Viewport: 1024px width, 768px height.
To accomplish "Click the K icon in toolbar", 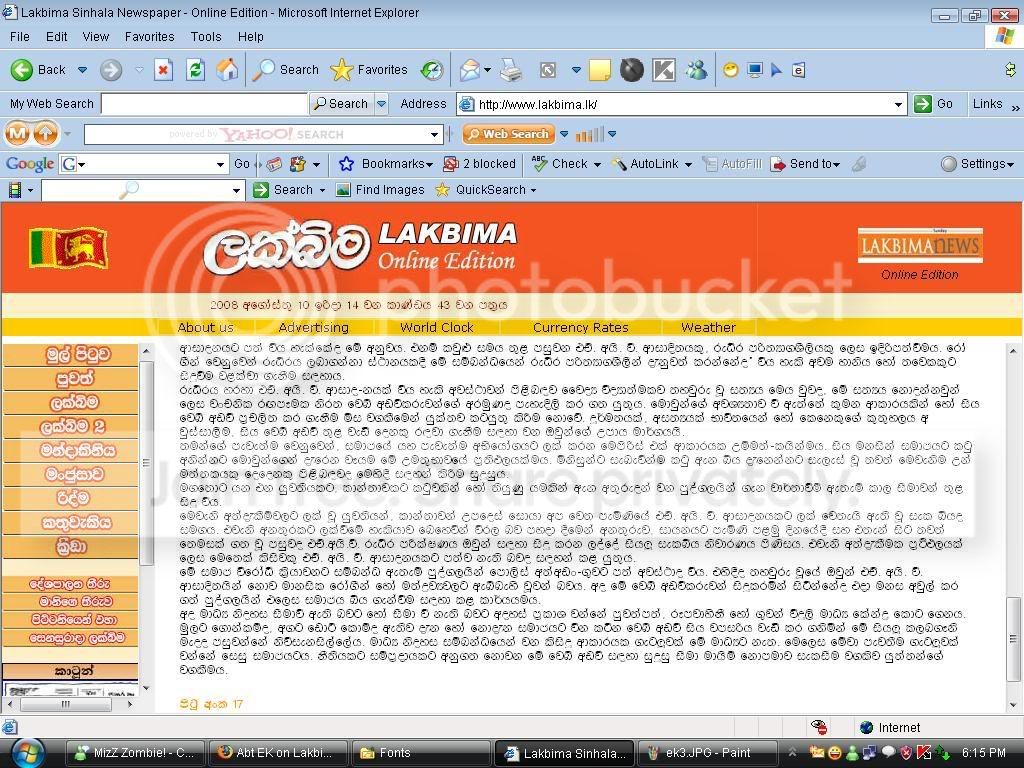I will pyautogui.click(x=664, y=70).
